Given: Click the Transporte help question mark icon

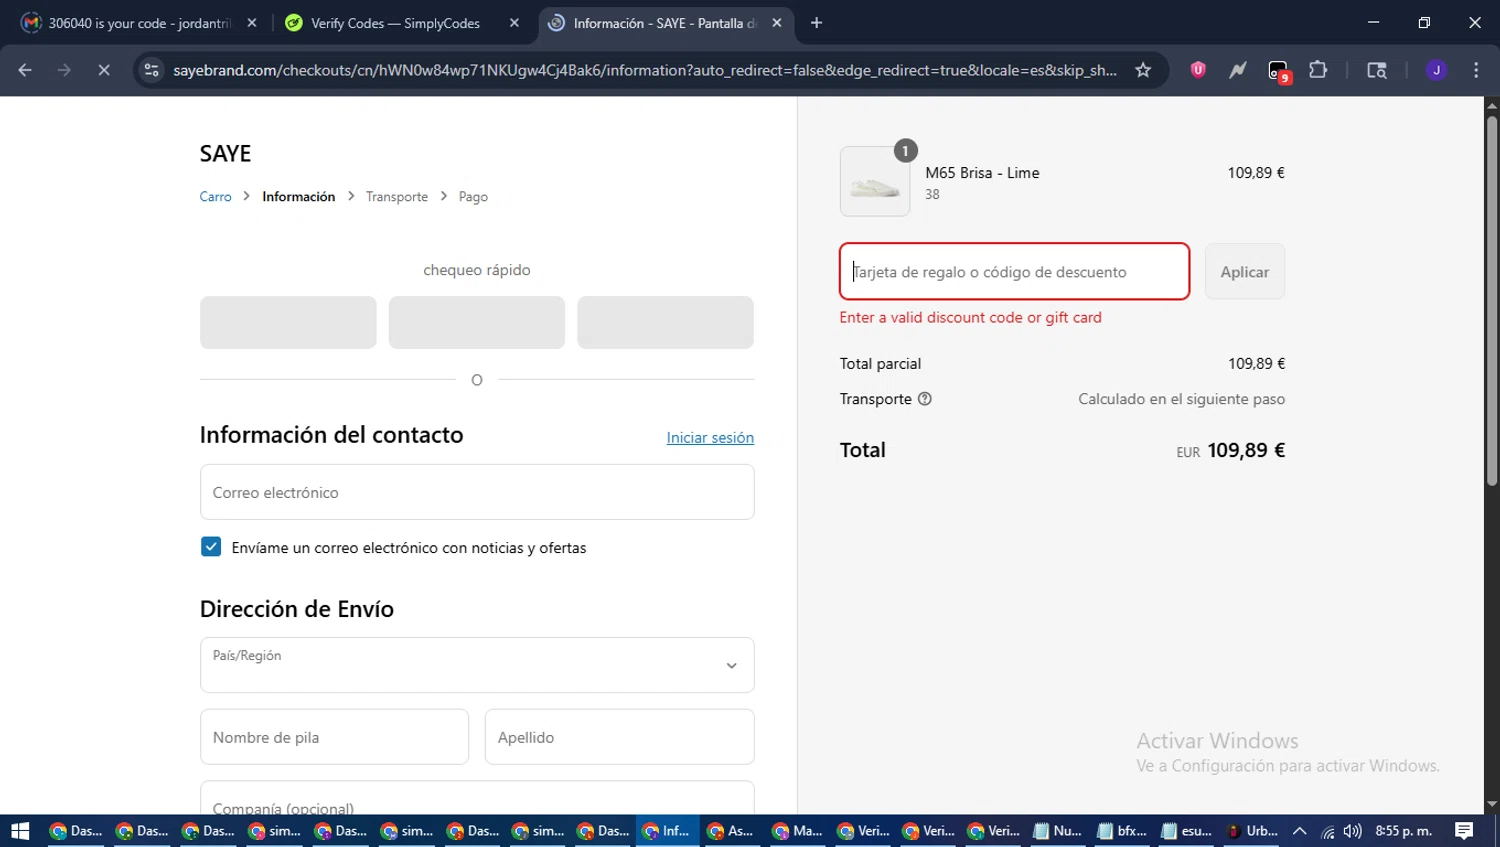Looking at the screenshot, I should tap(925, 398).
